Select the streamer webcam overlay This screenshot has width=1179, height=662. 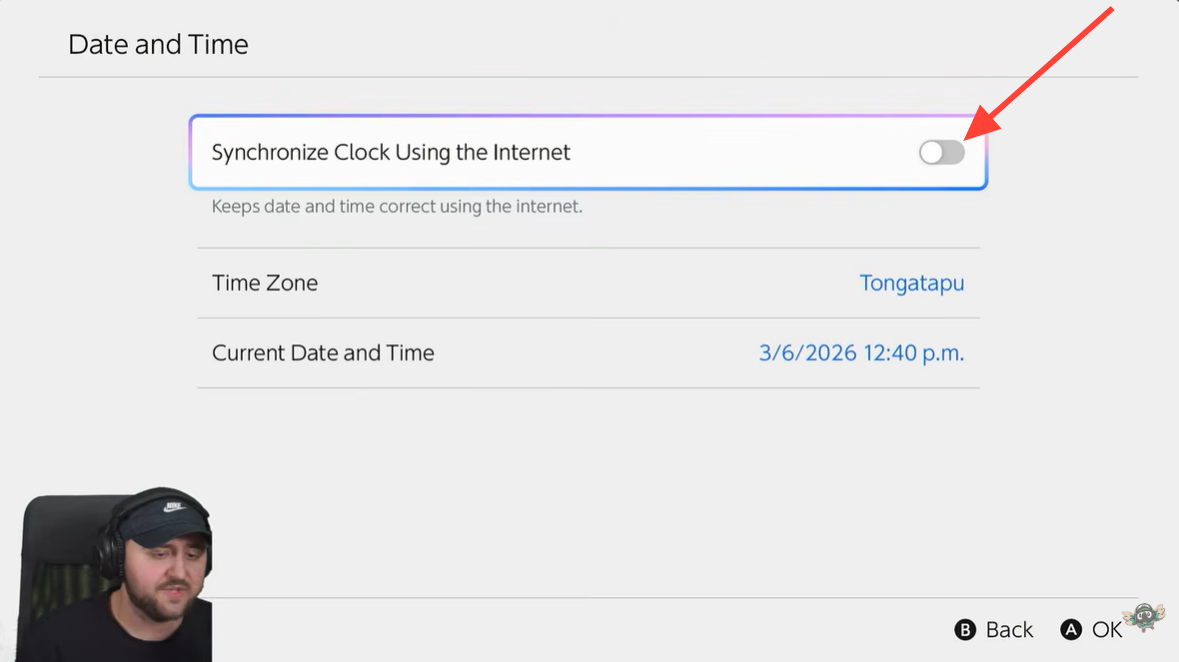pyautogui.click(x=115, y=577)
